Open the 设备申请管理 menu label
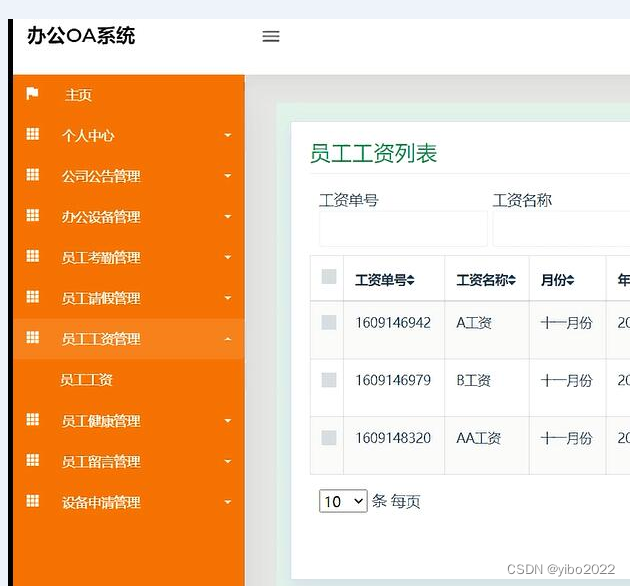 (101, 502)
